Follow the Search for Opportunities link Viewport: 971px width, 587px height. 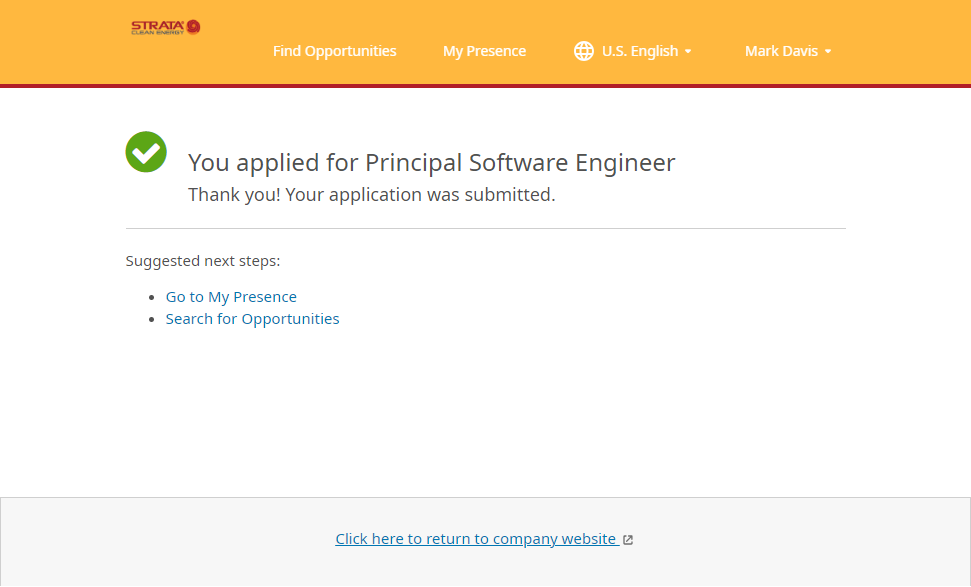[252, 319]
